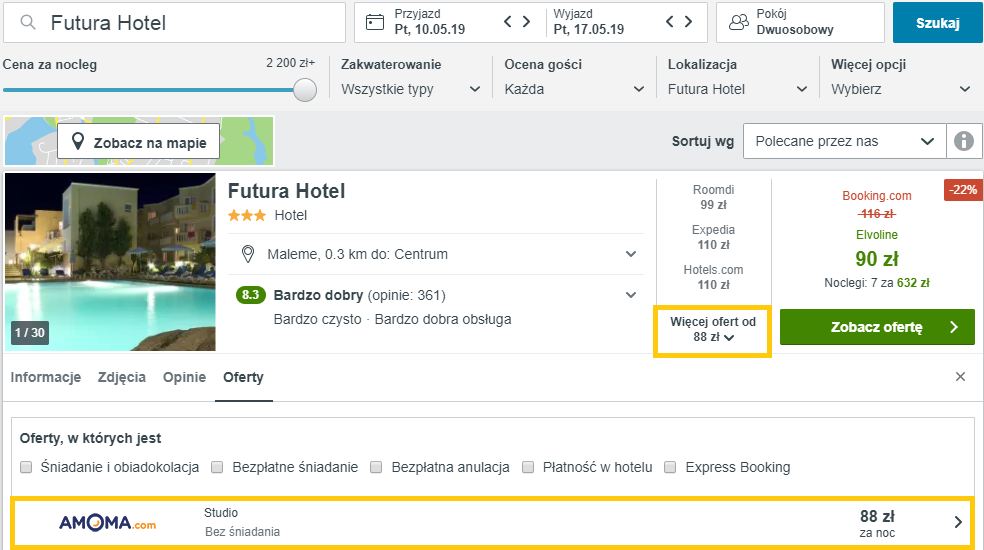Select the Oferty tab
This screenshot has height=550, width=984.
(243, 377)
